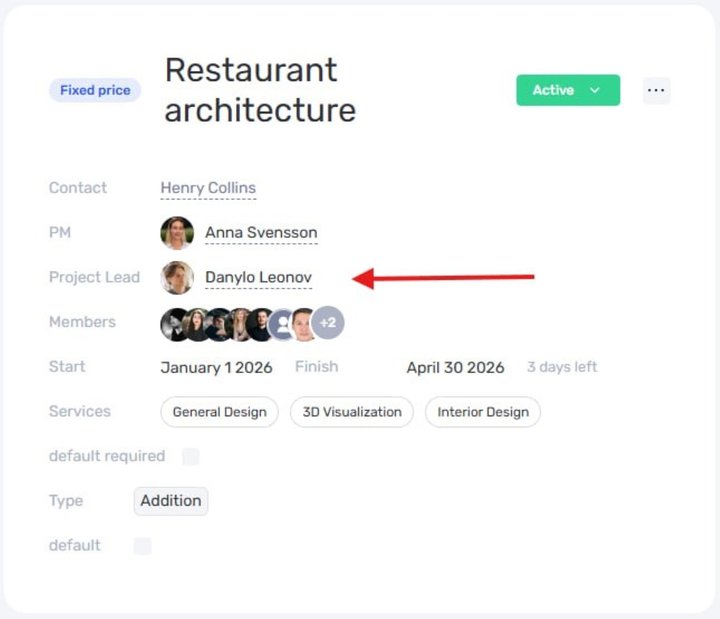This screenshot has height=619, width=720.
Task: Click the Fixed price badge
Action: pyautogui.click(x=95, y=90)
